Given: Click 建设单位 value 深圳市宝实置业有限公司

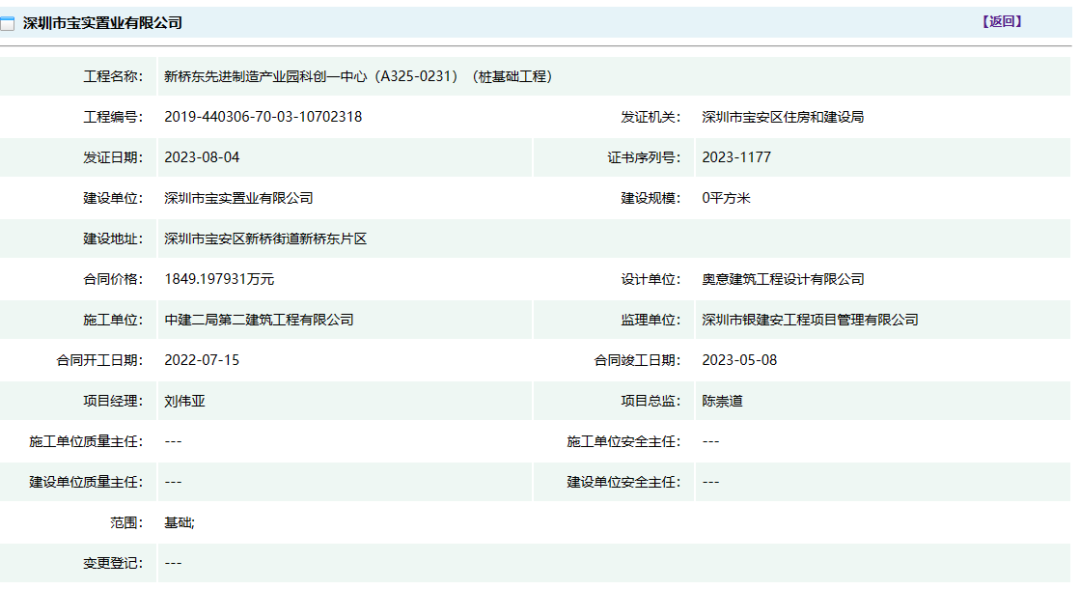Looking at the screenshot, I should pyautogui.click(x=238, y=198).
